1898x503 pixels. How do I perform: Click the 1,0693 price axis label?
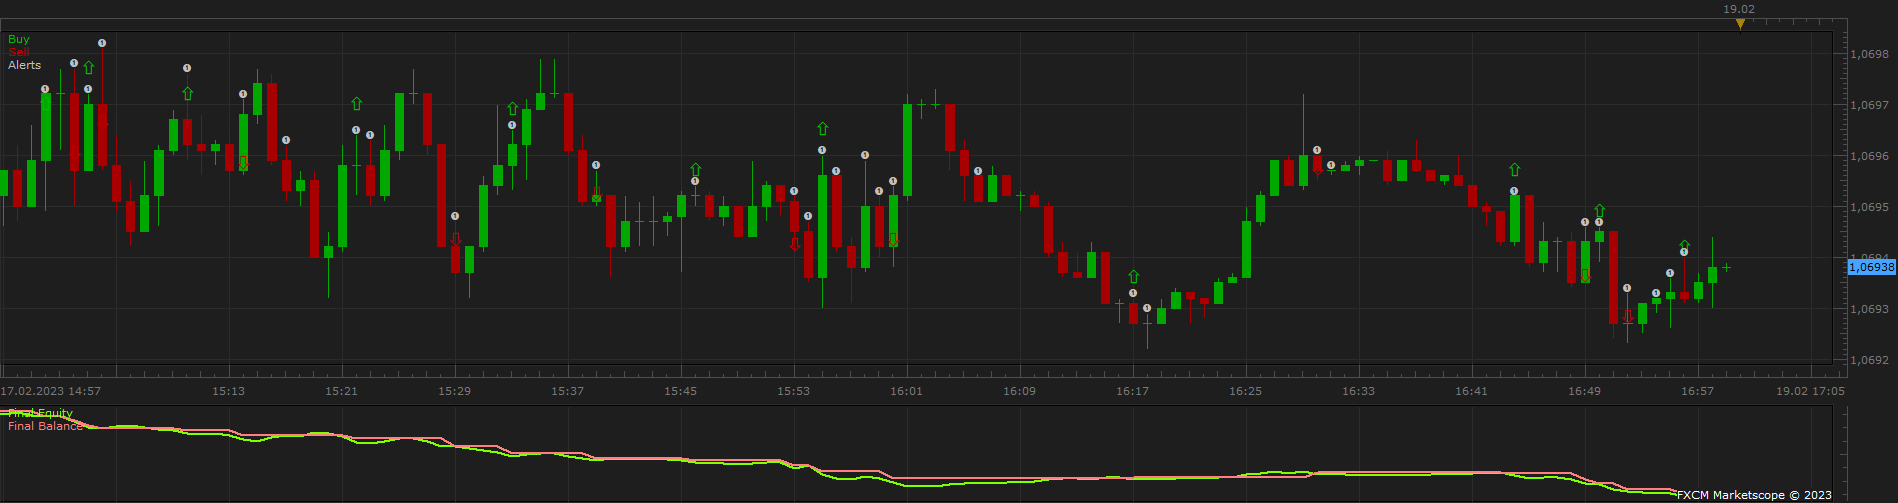tap(1869, 309)
